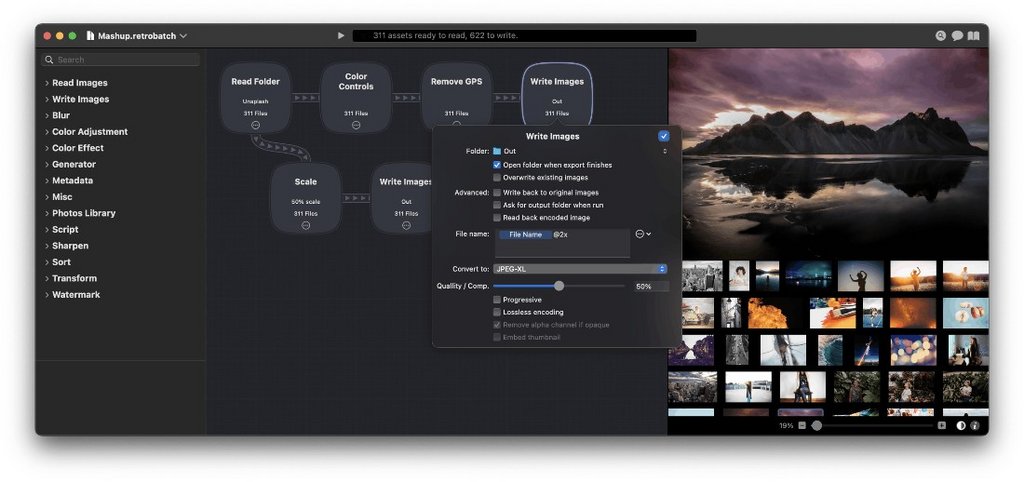Toggle the half-circle preview comparison icon
The height and width of the screenshot is (482, 1024).
point(961,426)
